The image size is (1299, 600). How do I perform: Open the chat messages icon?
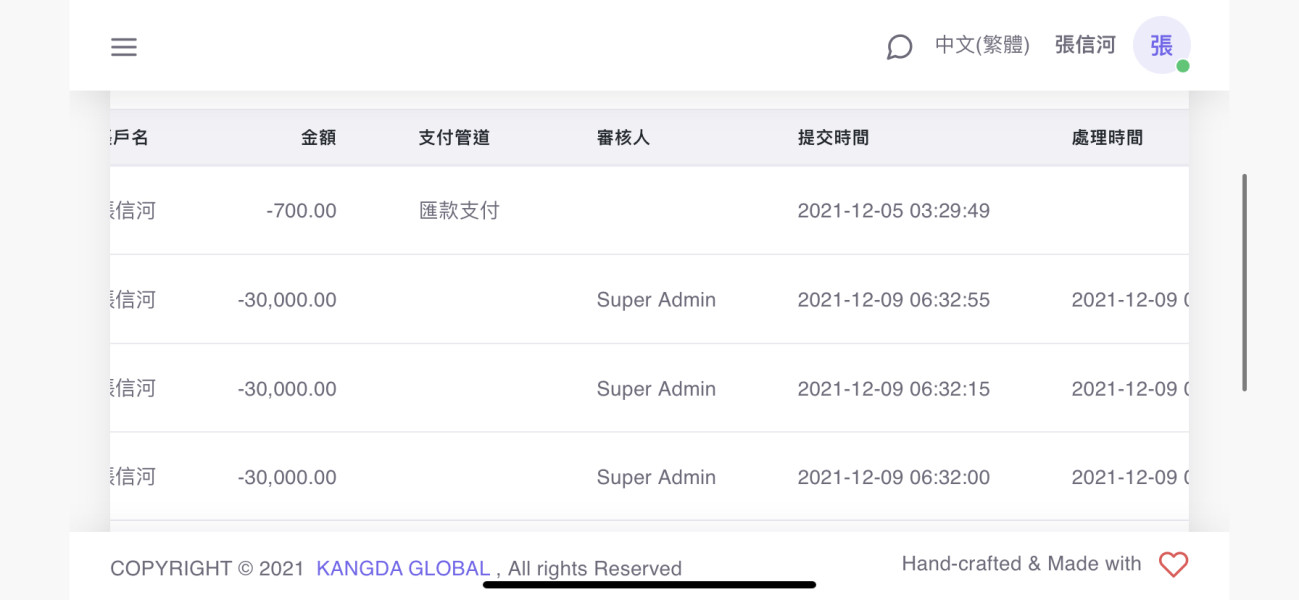point(899,47)
